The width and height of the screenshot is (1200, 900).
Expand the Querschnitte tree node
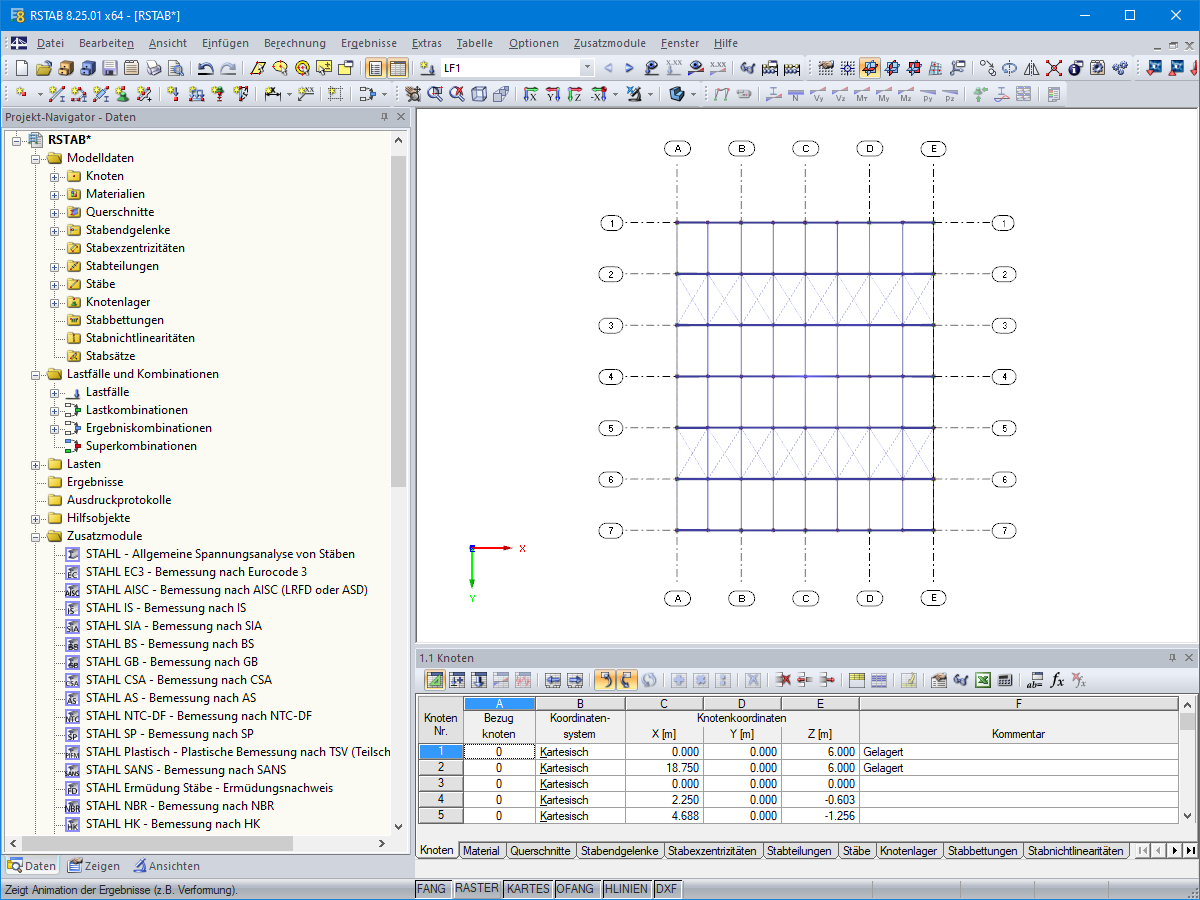click(55, 212)
